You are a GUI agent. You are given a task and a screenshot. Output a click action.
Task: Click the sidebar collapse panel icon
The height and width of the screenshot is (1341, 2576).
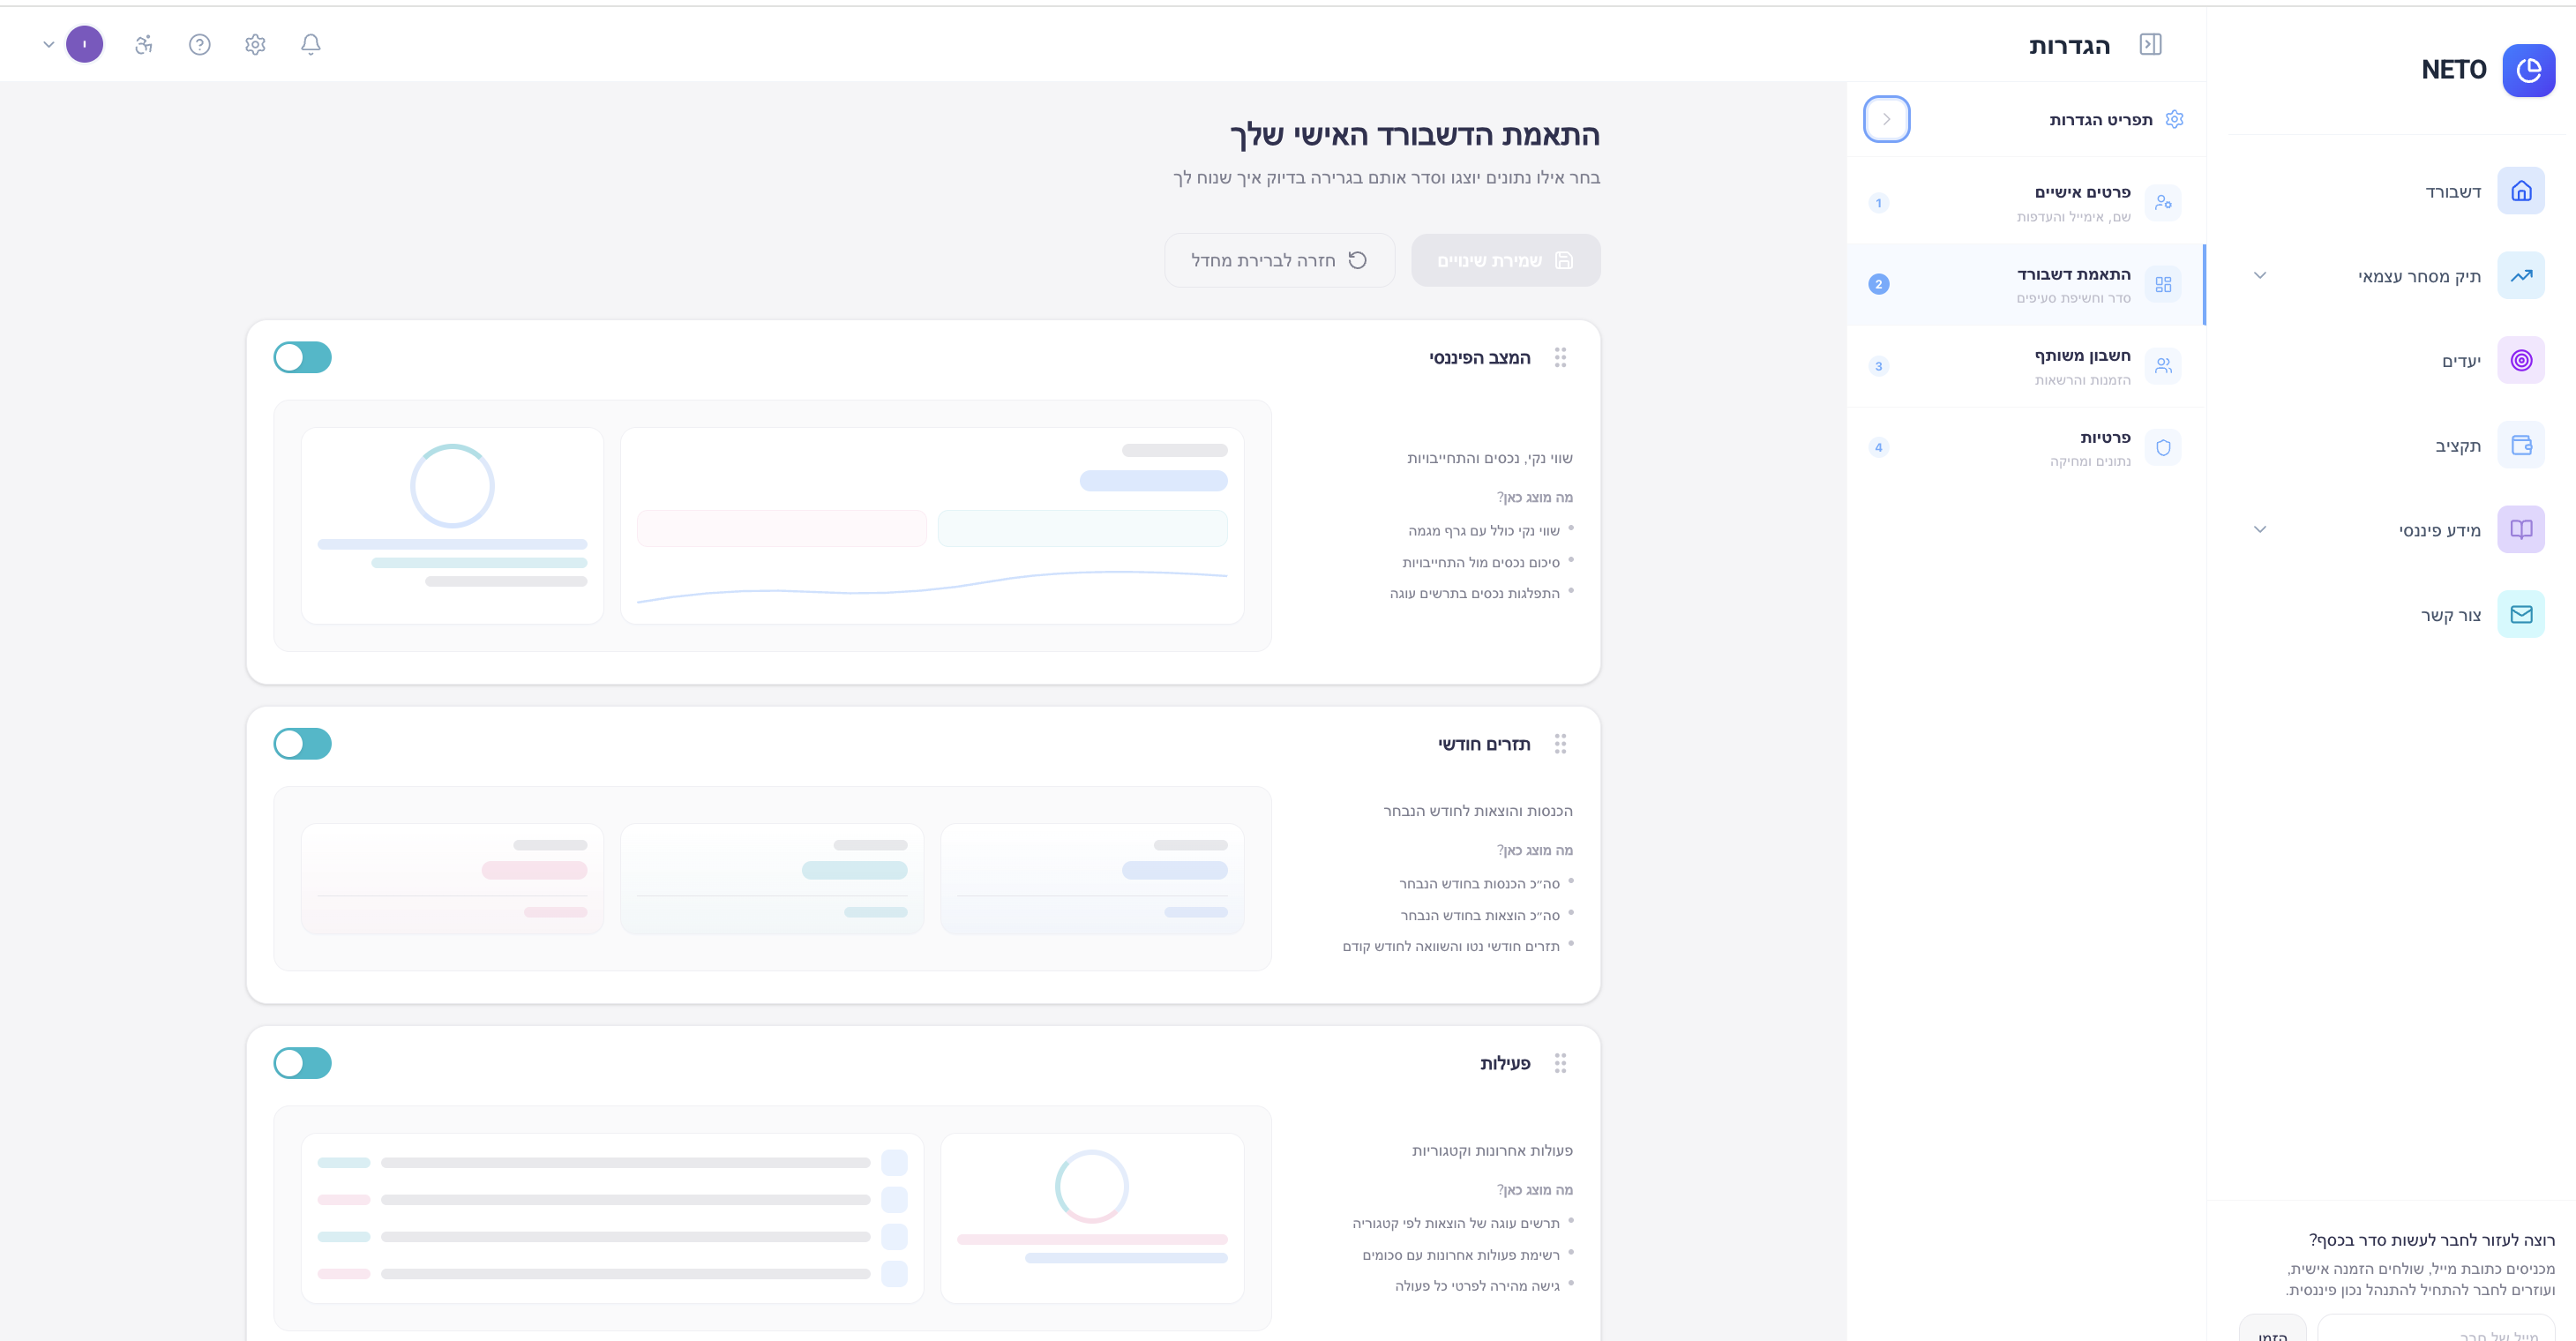click(2150, 44)
